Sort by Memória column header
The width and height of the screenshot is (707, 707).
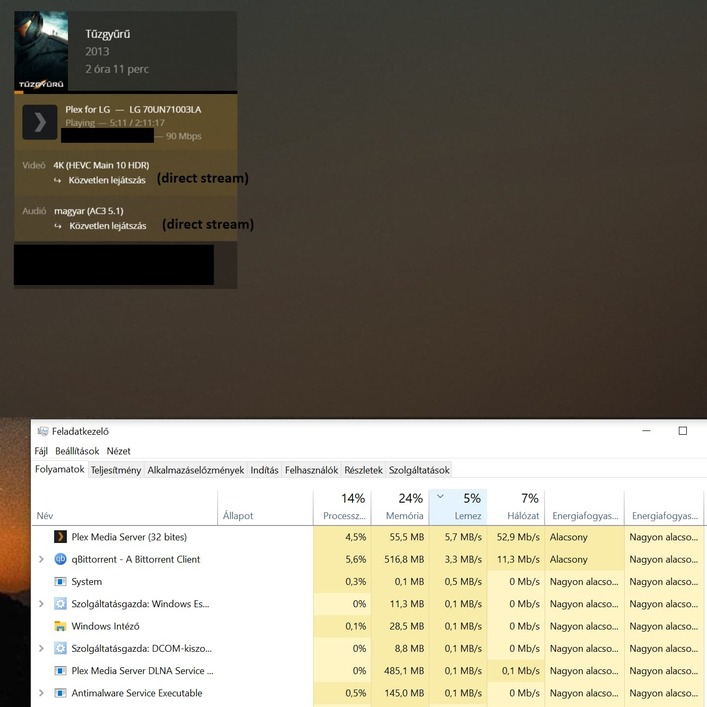coord(400,507)
